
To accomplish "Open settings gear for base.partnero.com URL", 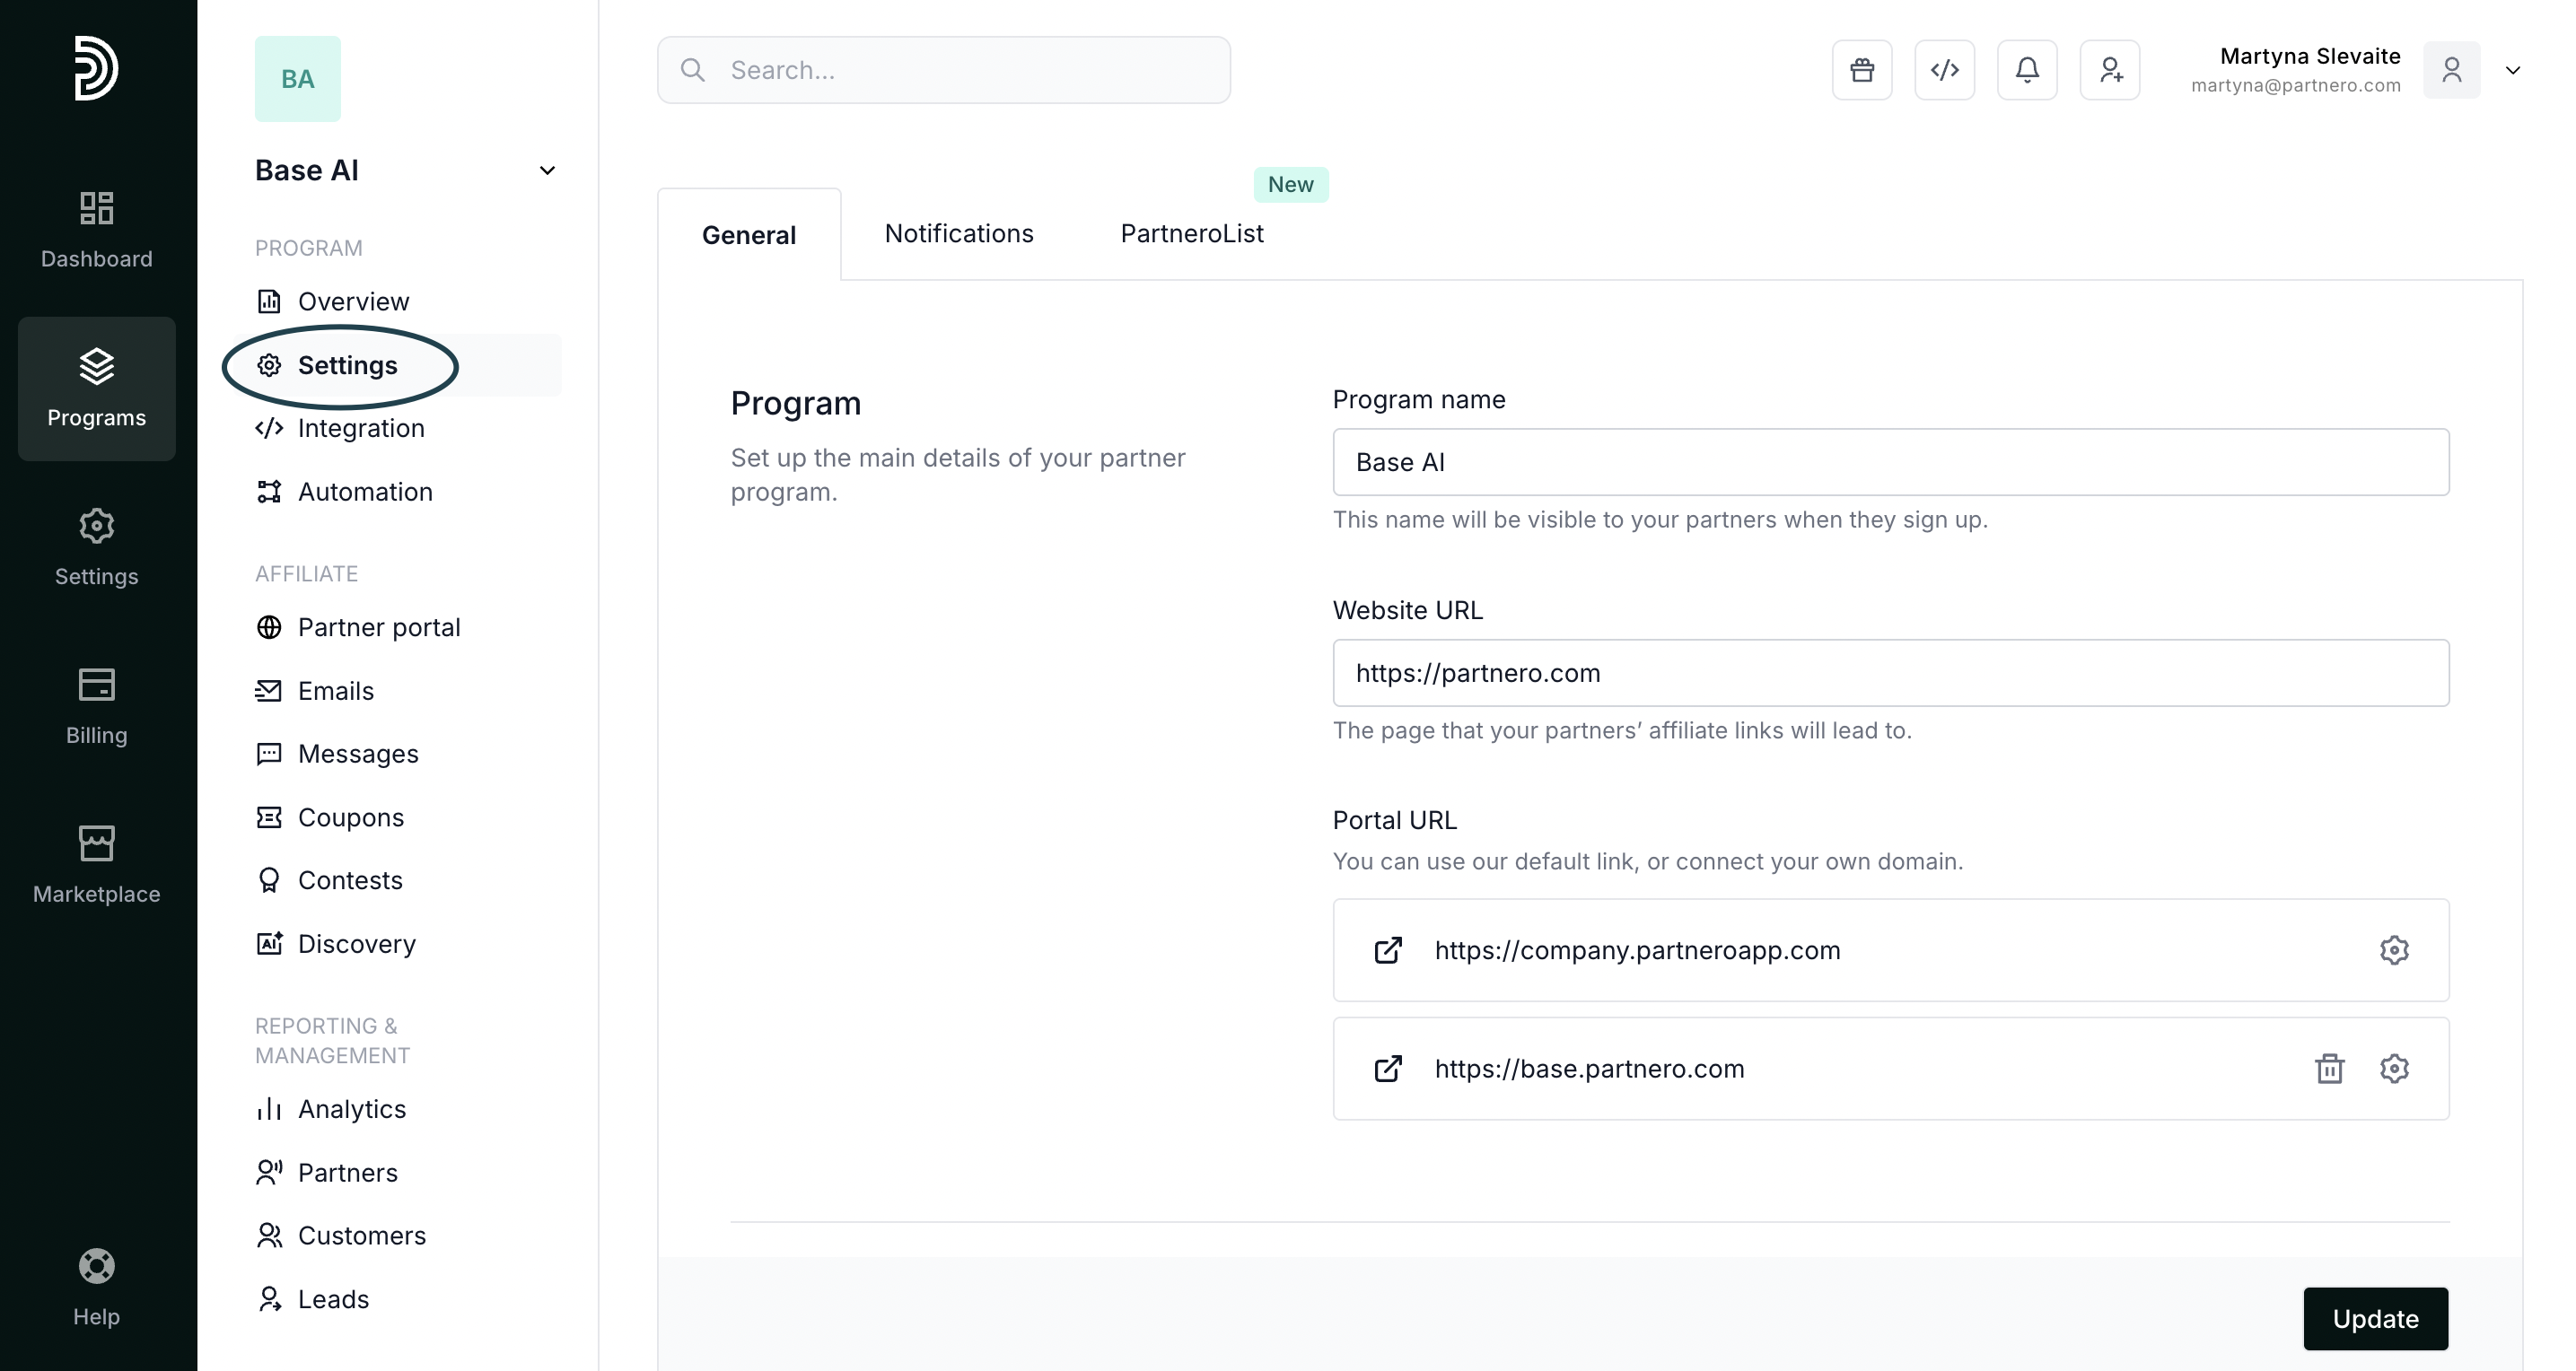I will point(2393,1068).
